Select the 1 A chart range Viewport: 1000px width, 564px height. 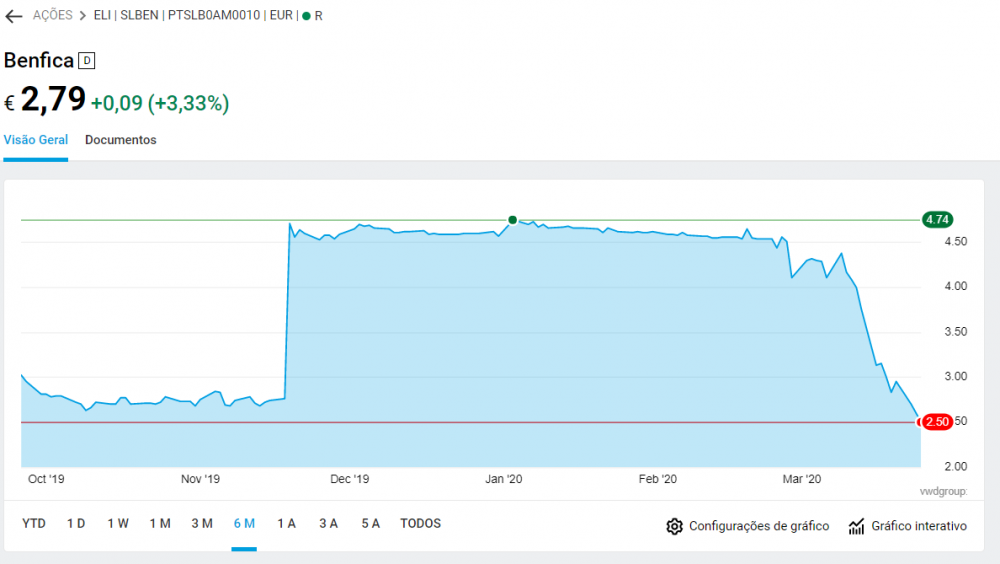[x=286, y=523]
